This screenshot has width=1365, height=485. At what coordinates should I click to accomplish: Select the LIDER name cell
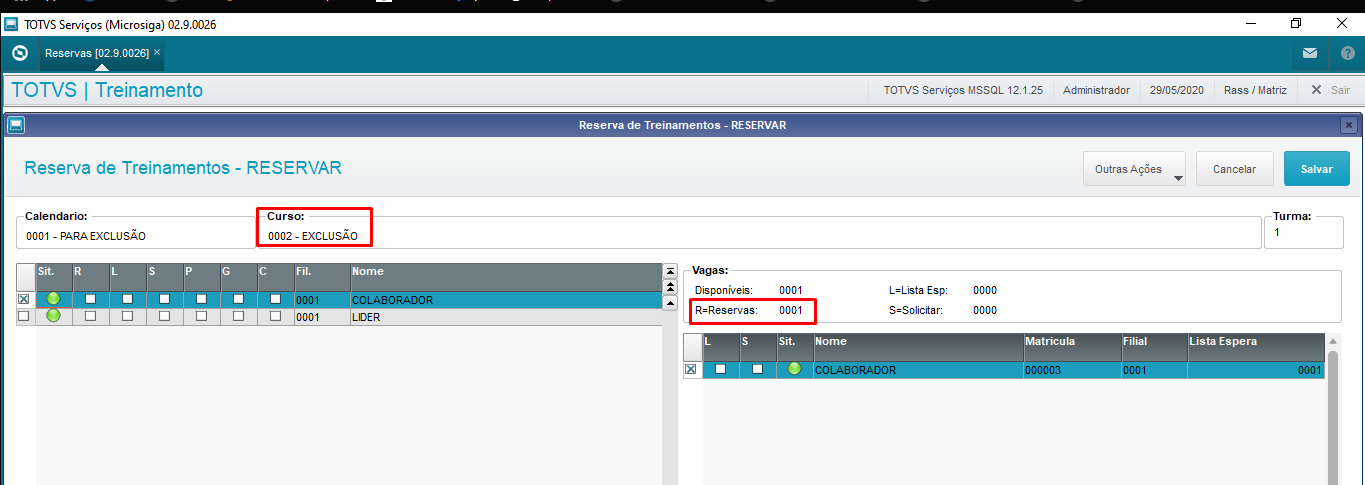[506, 316]
